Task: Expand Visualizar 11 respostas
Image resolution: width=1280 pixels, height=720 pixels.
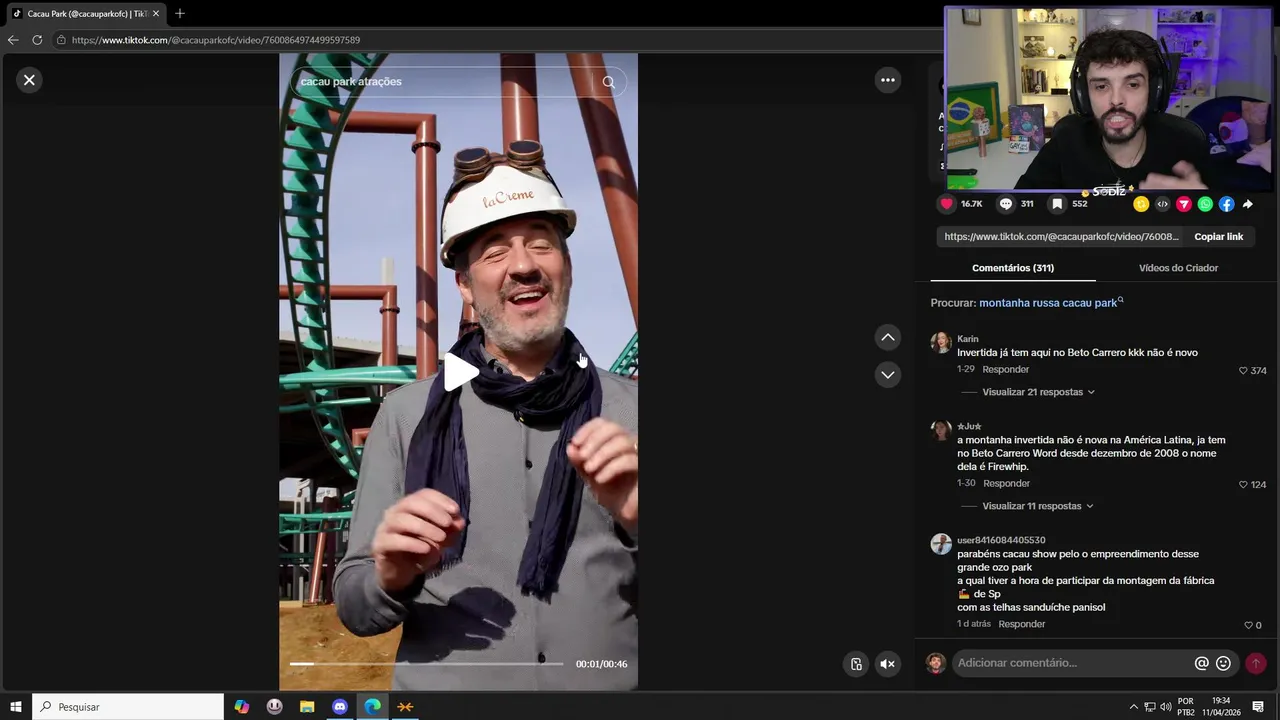Action: pos(1038,506)
